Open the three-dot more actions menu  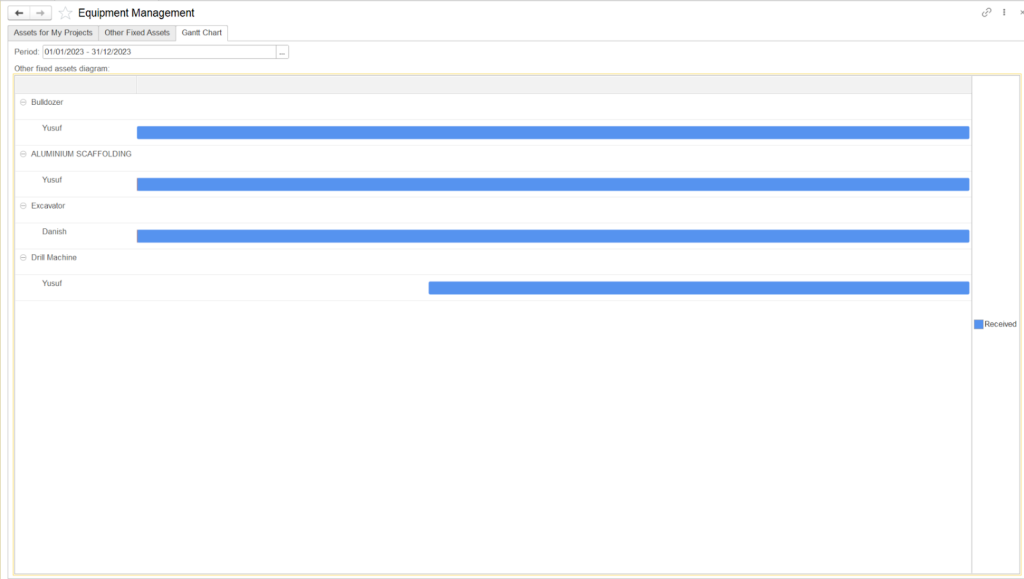coord(1004,13)
